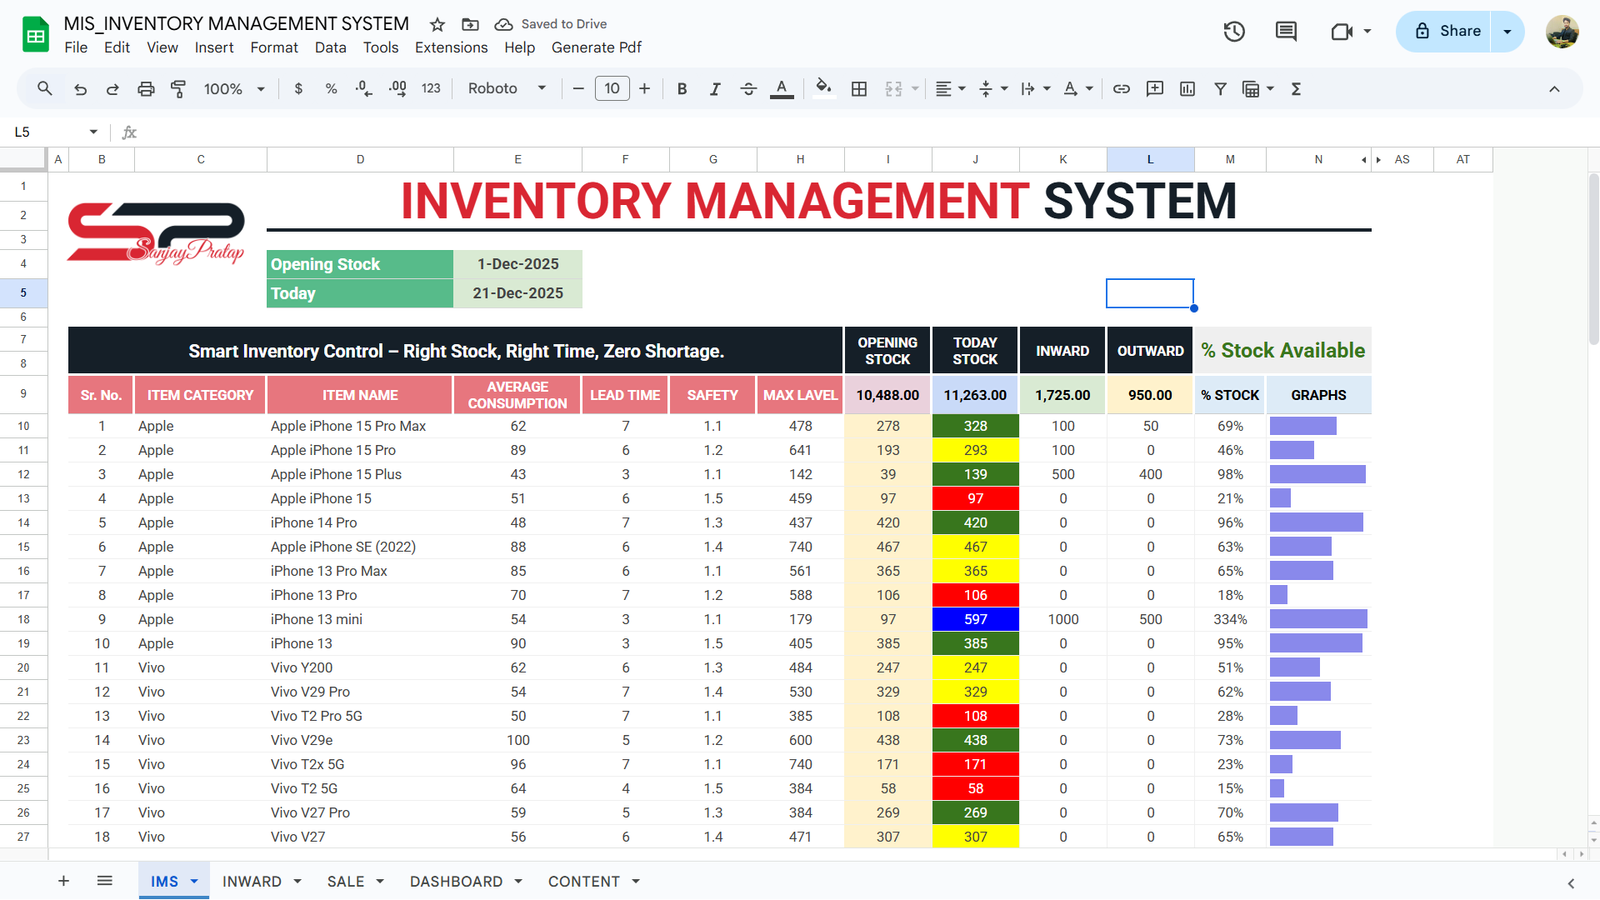Screen dimensions: 1600x900
Task: Select the paint format tool
Action: tap(178, 89)
